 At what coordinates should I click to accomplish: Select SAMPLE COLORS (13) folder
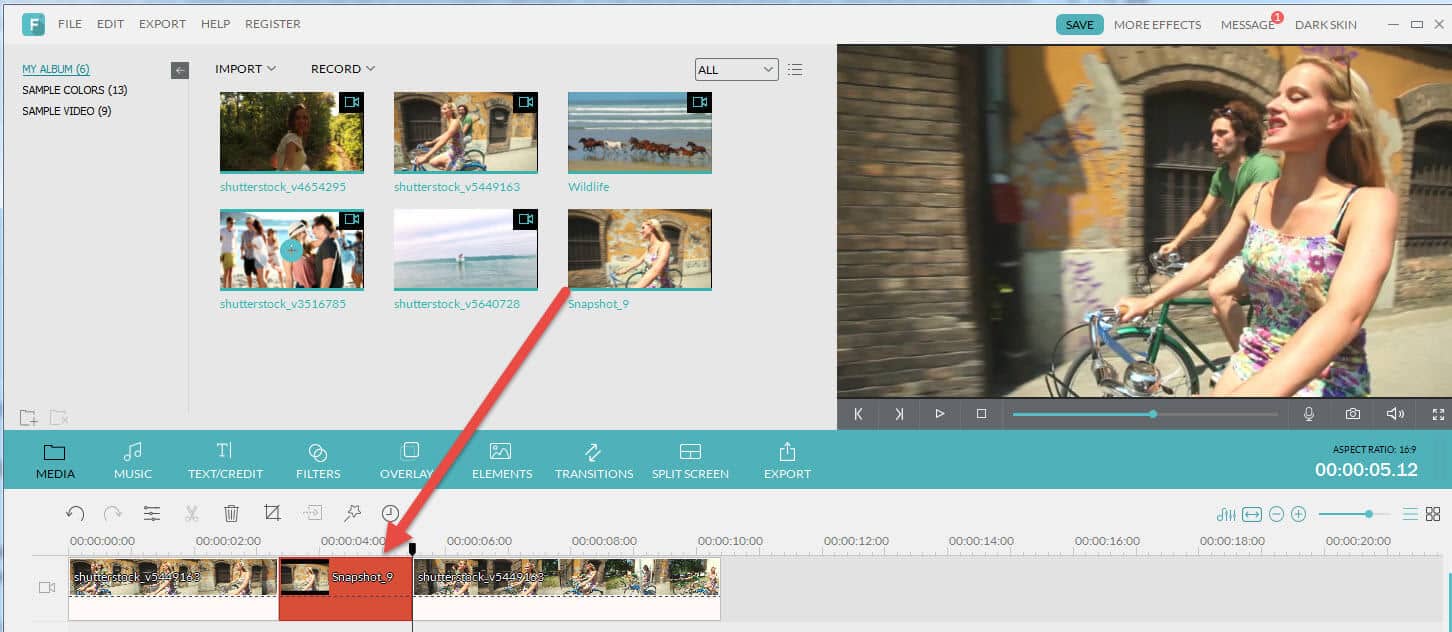point(75,90)
